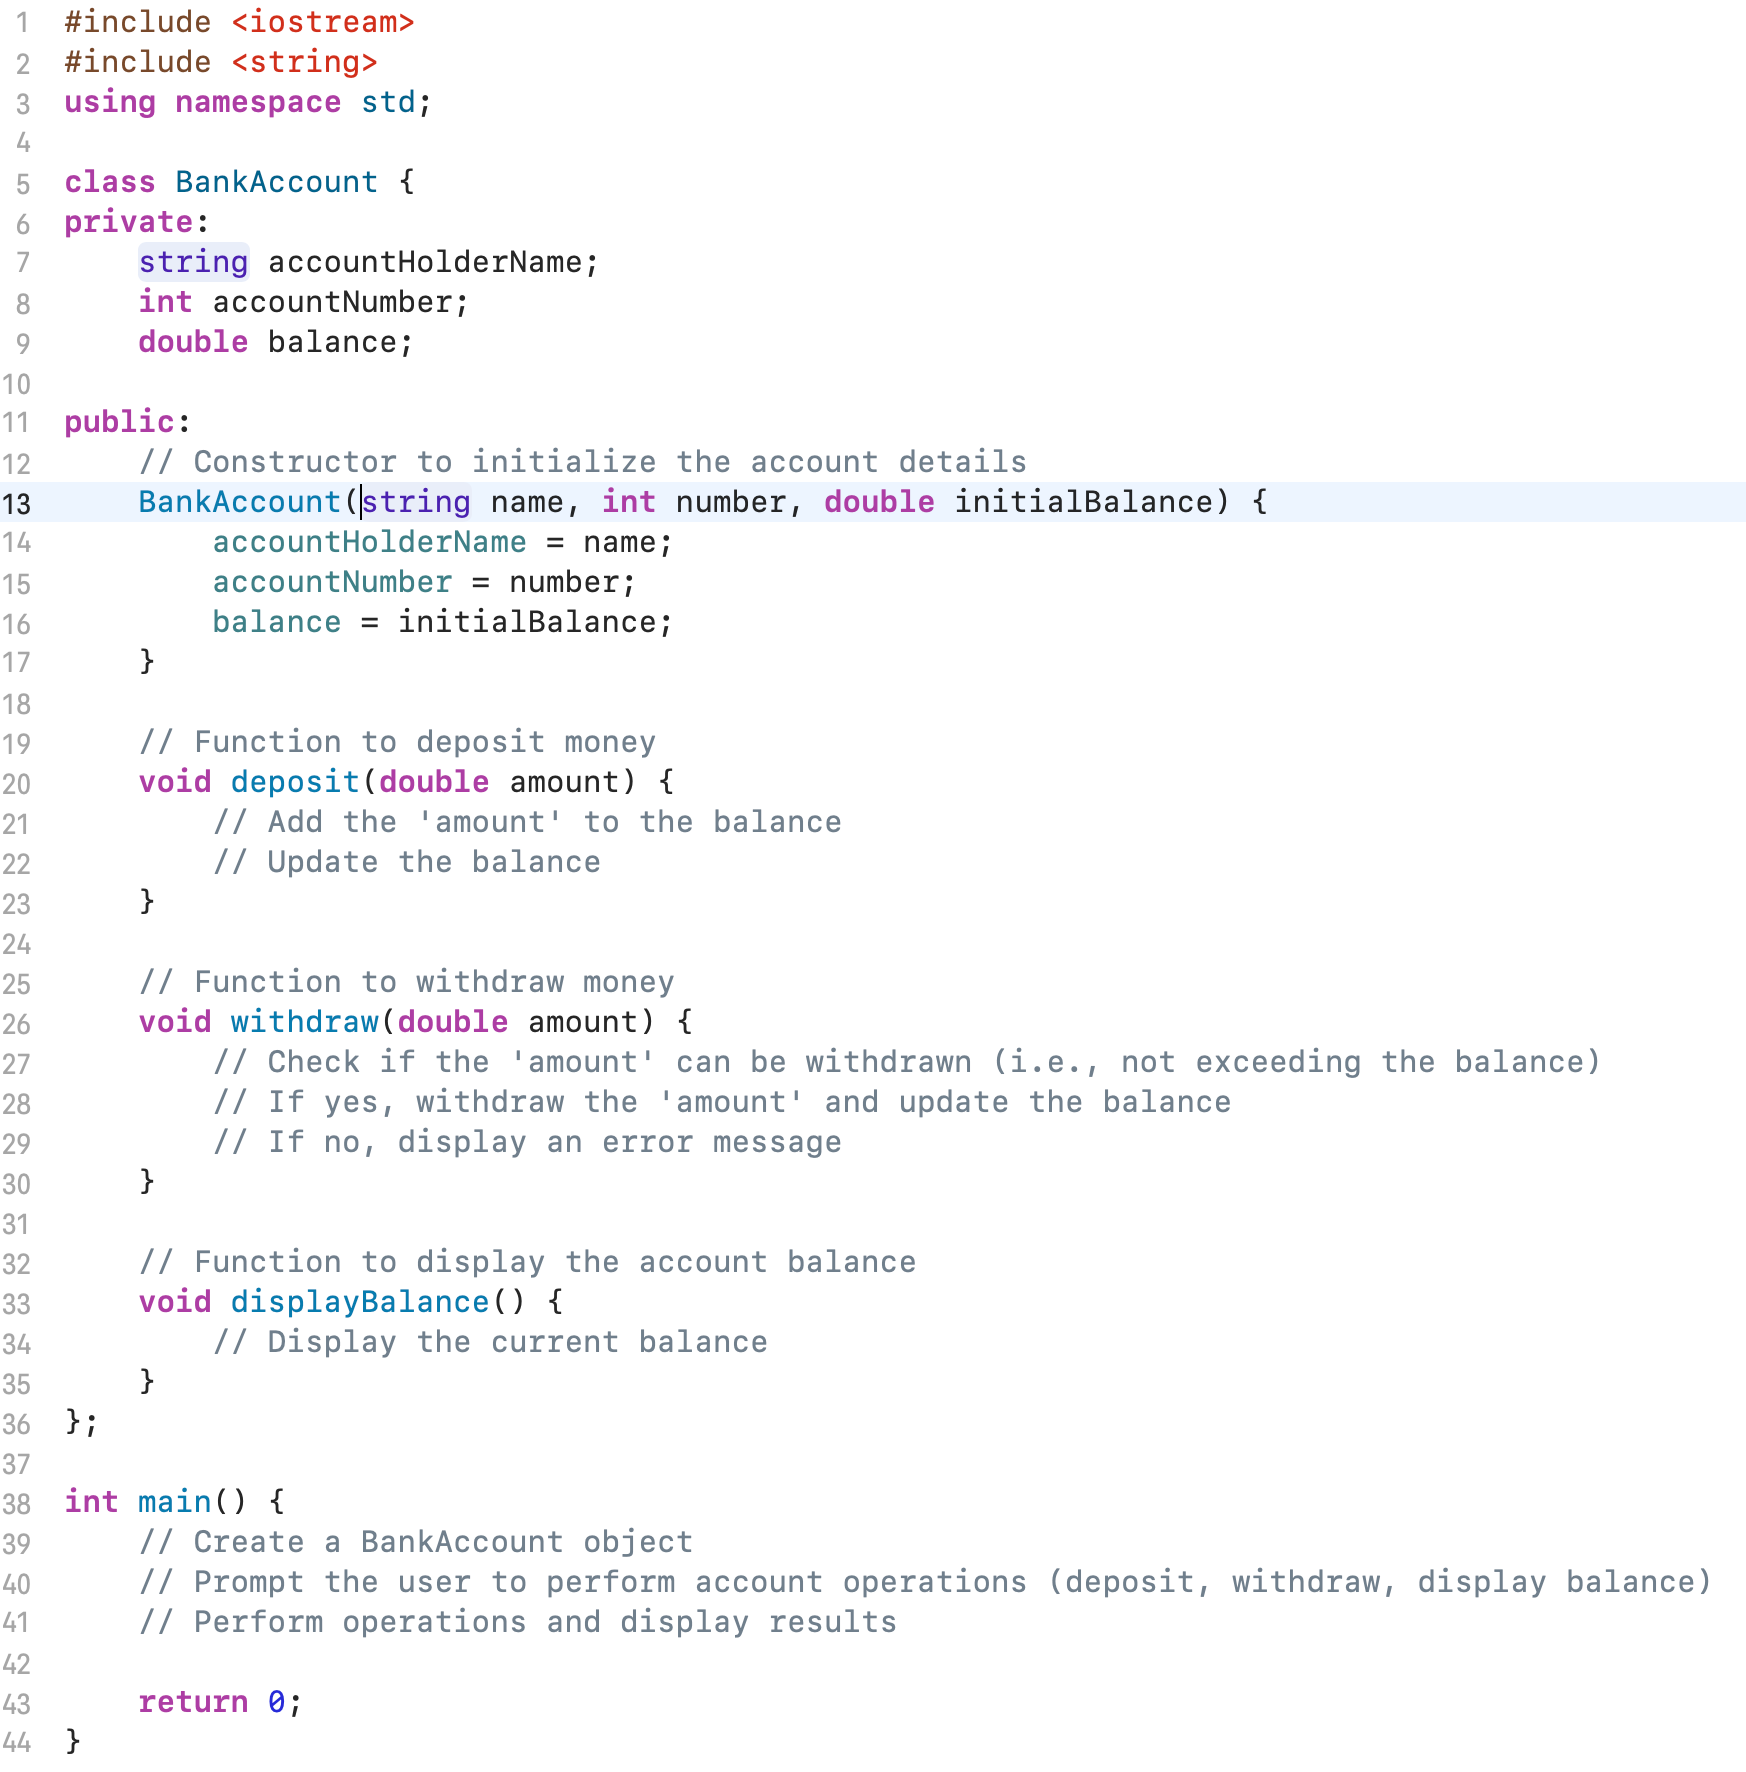Click comment starting "// Prompt the user"
The image size is (1746, 1772).
pos(926,1582)
